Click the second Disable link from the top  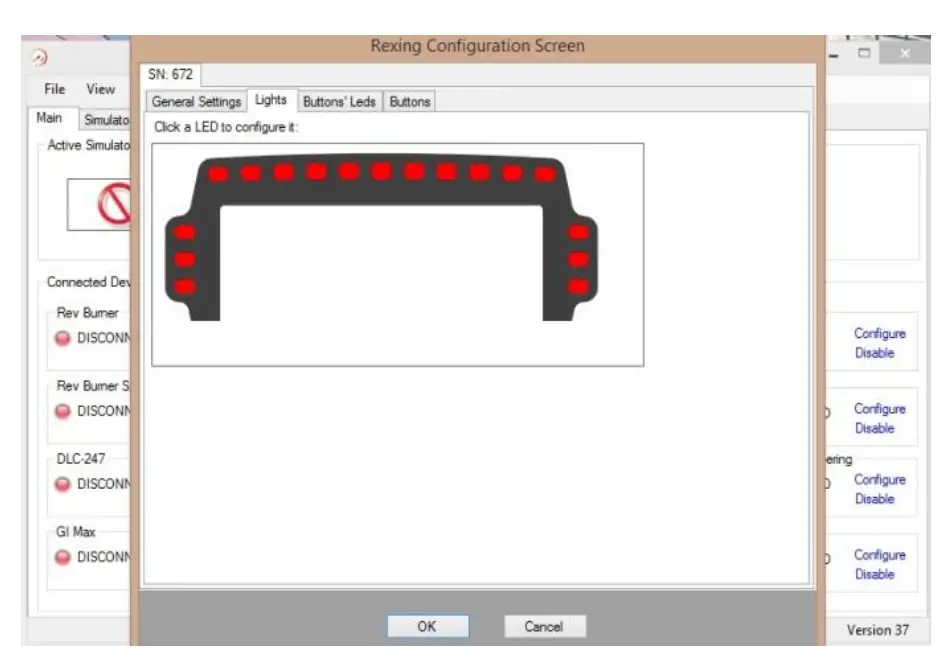[x=874, y=429]
